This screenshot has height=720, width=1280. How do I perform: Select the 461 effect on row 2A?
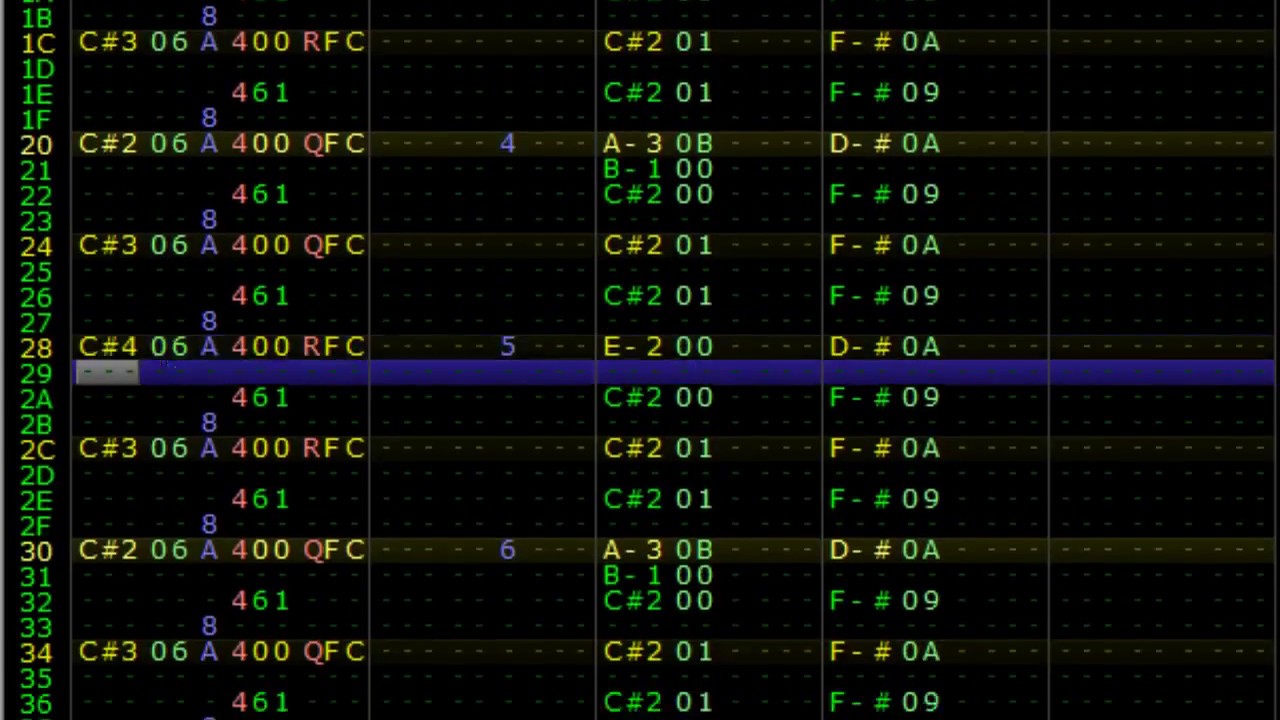260,398
